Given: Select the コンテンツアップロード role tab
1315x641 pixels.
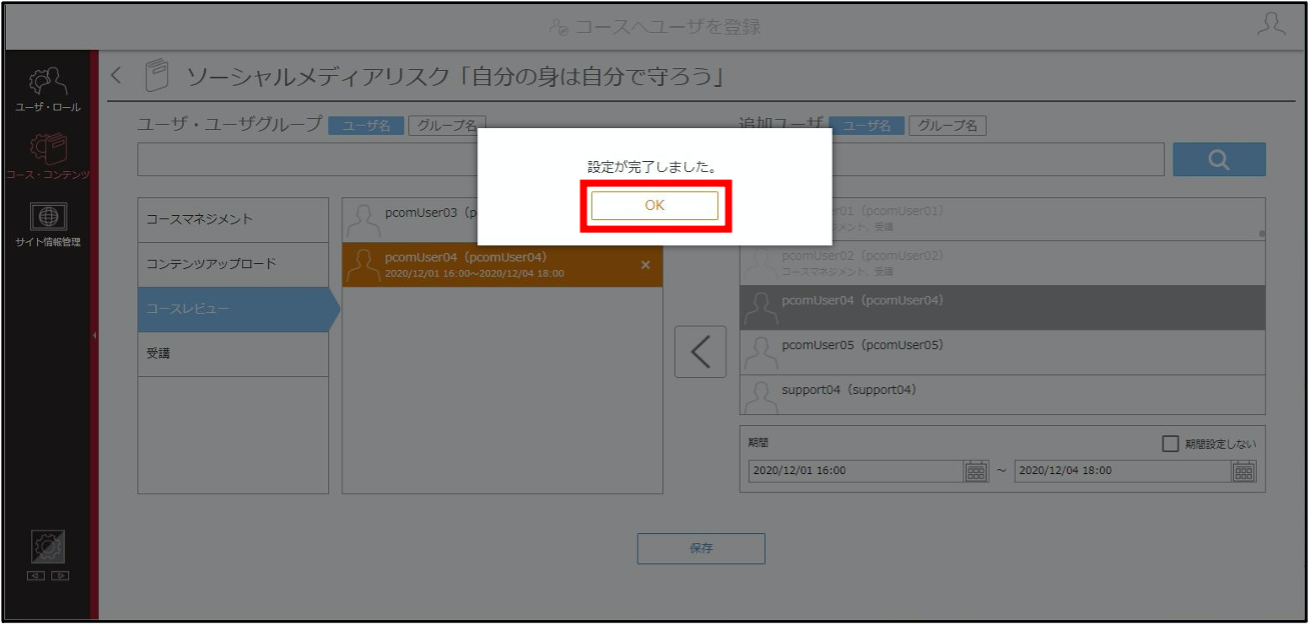Looking at the screenshot, I should (x=233, y=265).
